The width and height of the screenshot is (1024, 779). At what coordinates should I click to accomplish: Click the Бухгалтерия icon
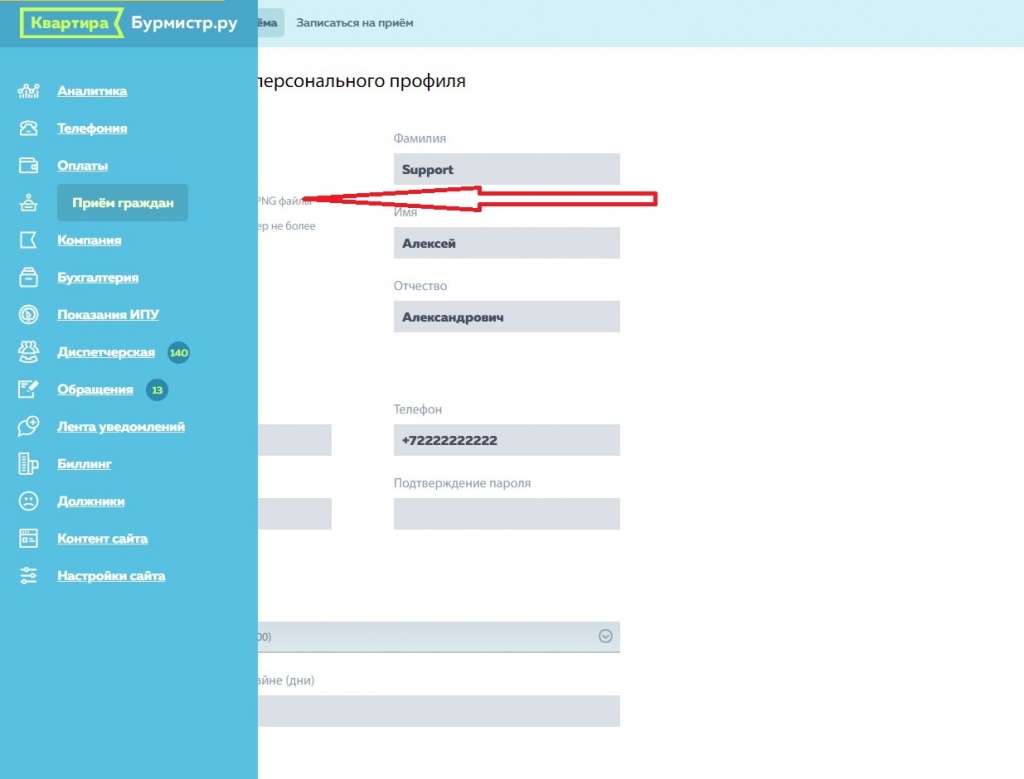28,277
